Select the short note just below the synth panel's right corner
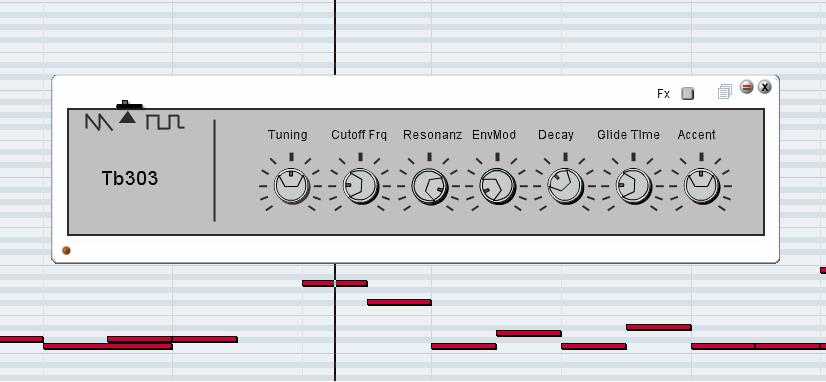The width and height of the screenshot is (826, 382). point(823,270)
